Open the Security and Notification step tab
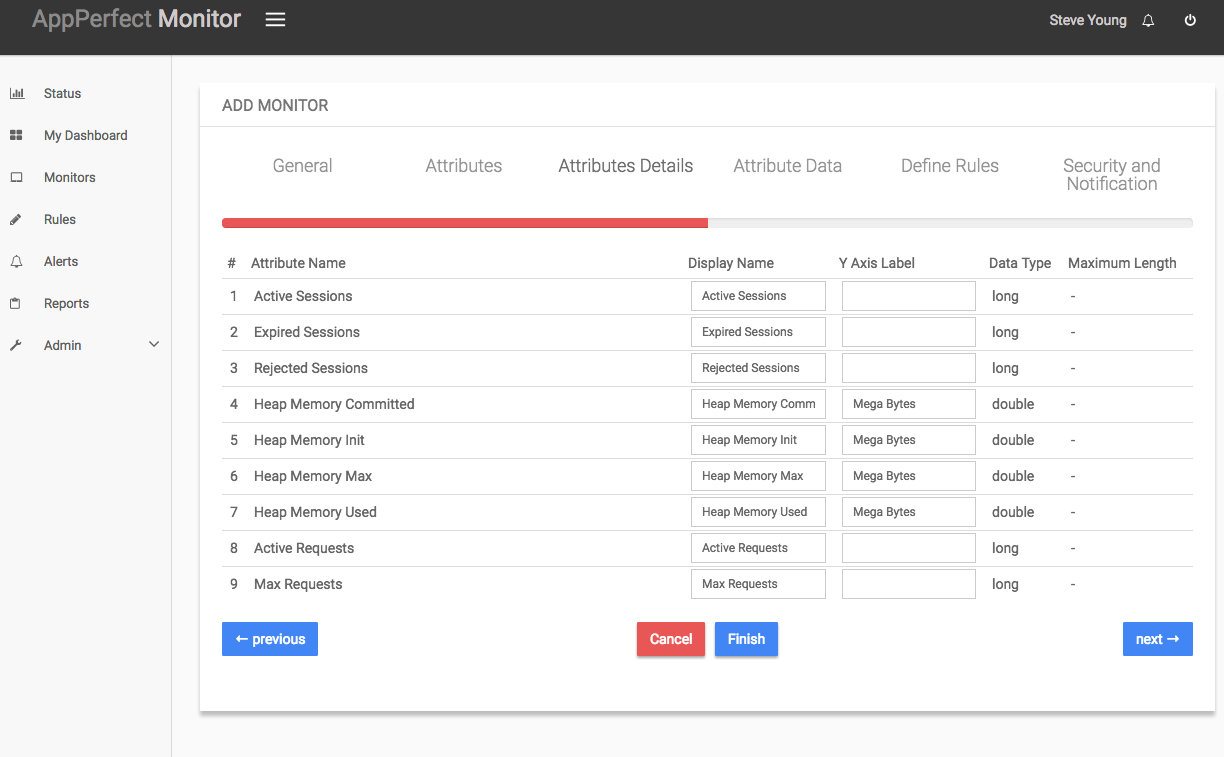The width and height of the screenshot is (1224, 757). point(1112,175)
